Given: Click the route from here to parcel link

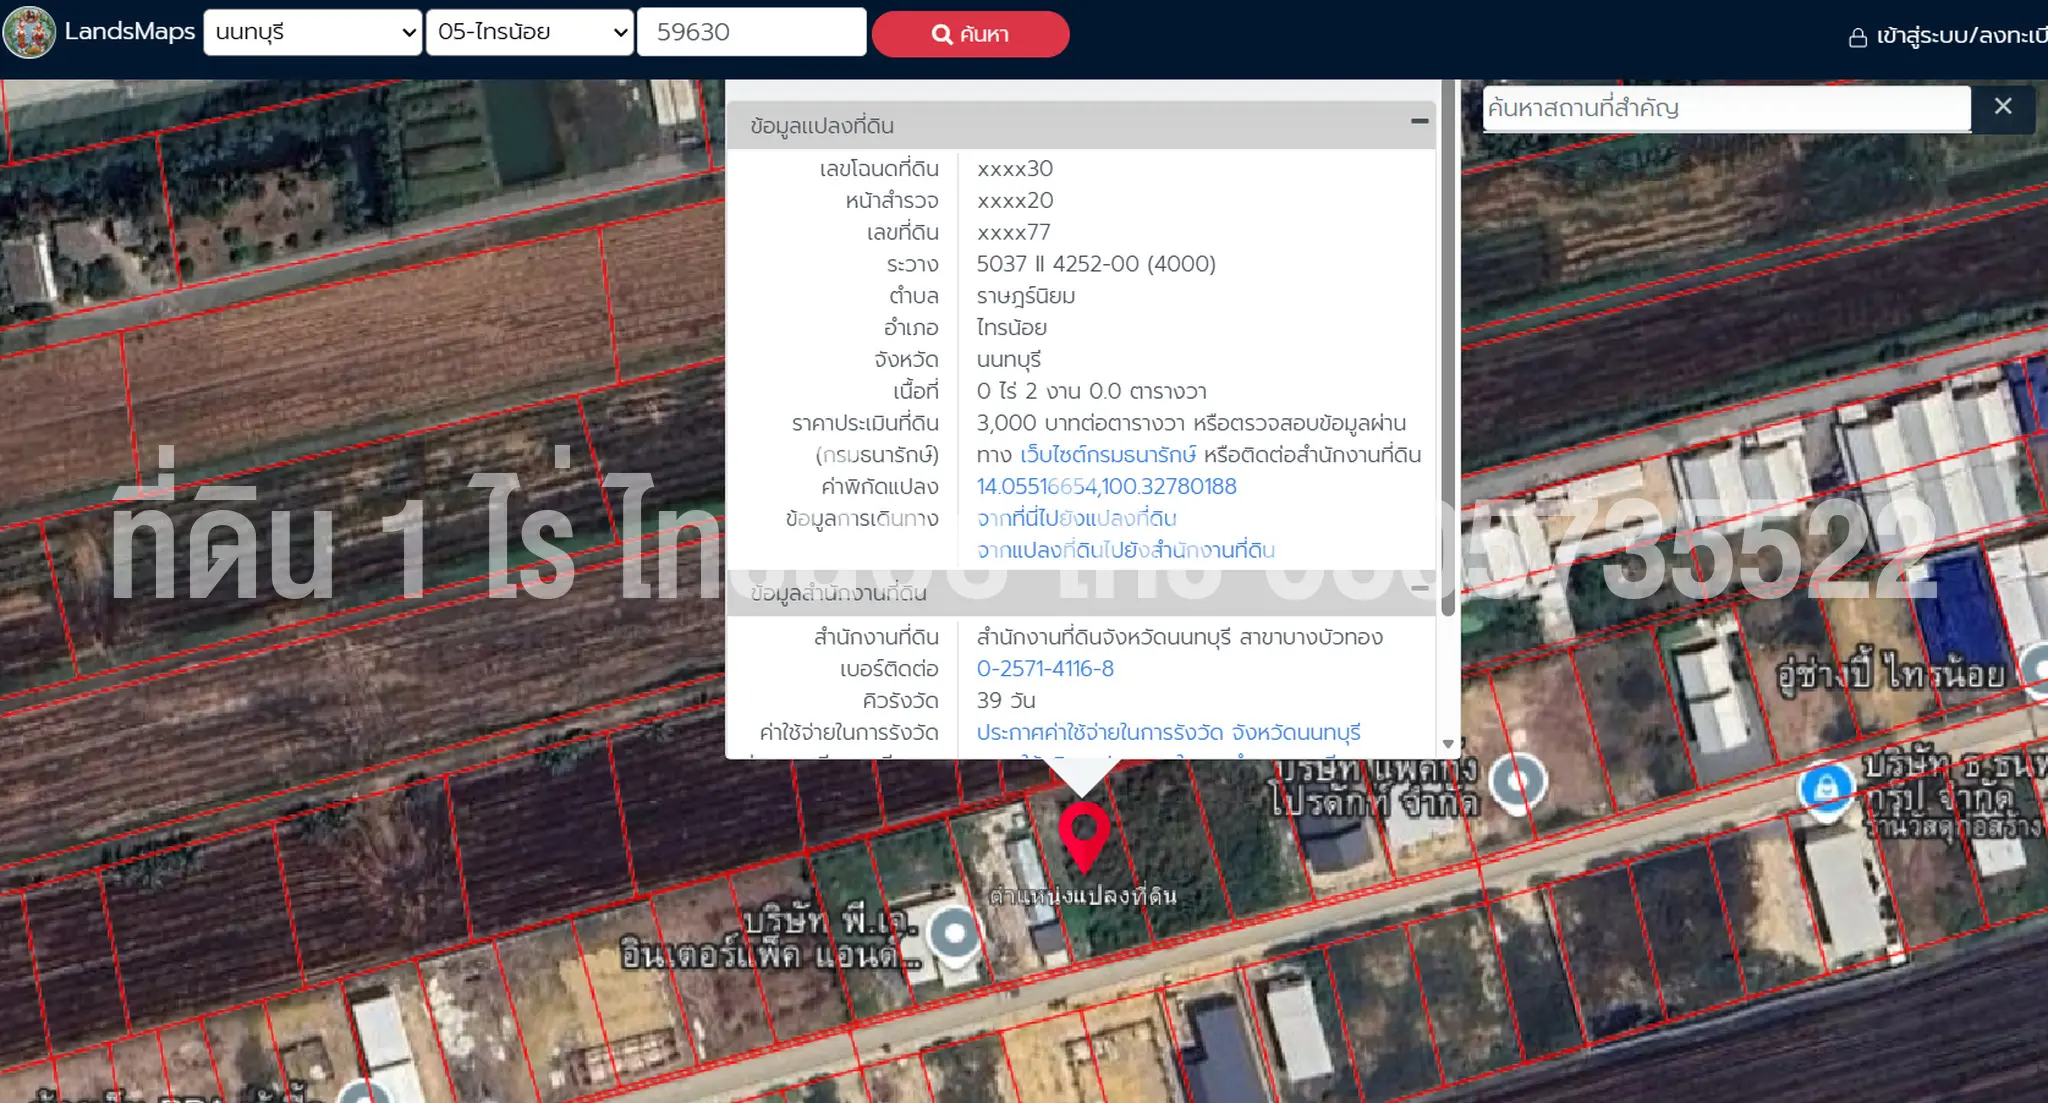Looking at the screenshot, I should coord(1076,519).
